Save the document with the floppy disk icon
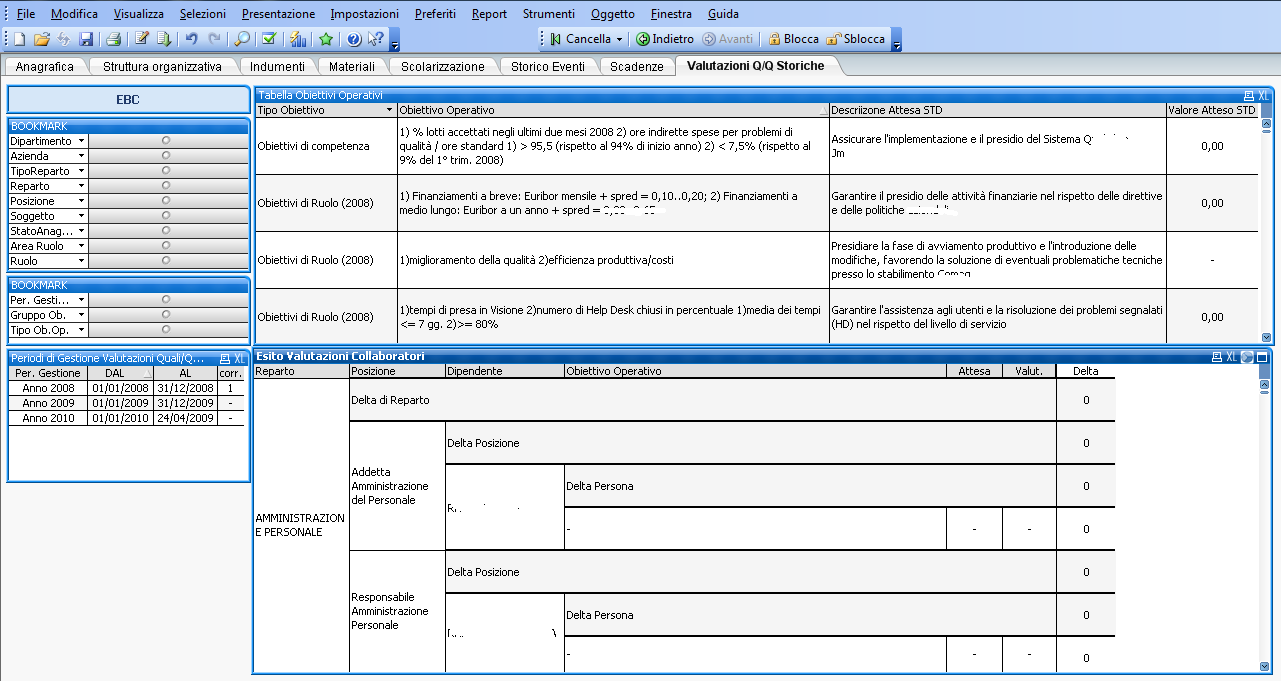This screenshot has height=681, width=1281. pos(86,39)
